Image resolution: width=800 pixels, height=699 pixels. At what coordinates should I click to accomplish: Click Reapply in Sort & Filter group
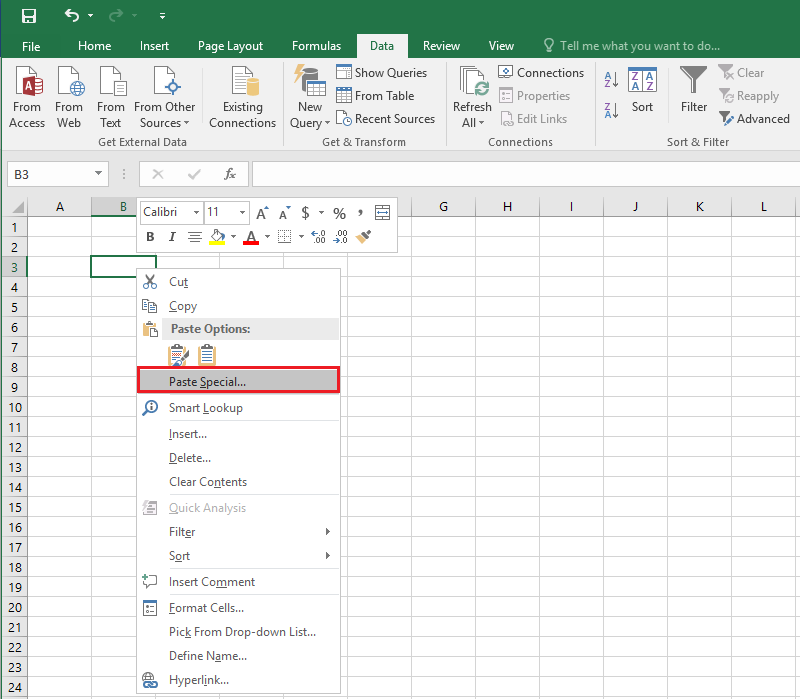tap(750, 95)
